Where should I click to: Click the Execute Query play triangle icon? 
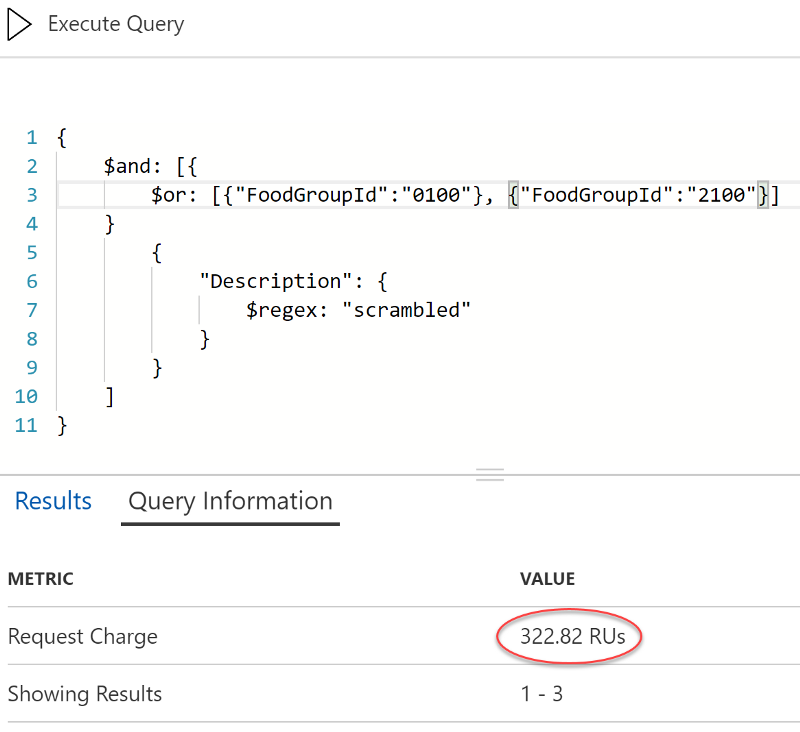tap(20, 24)
